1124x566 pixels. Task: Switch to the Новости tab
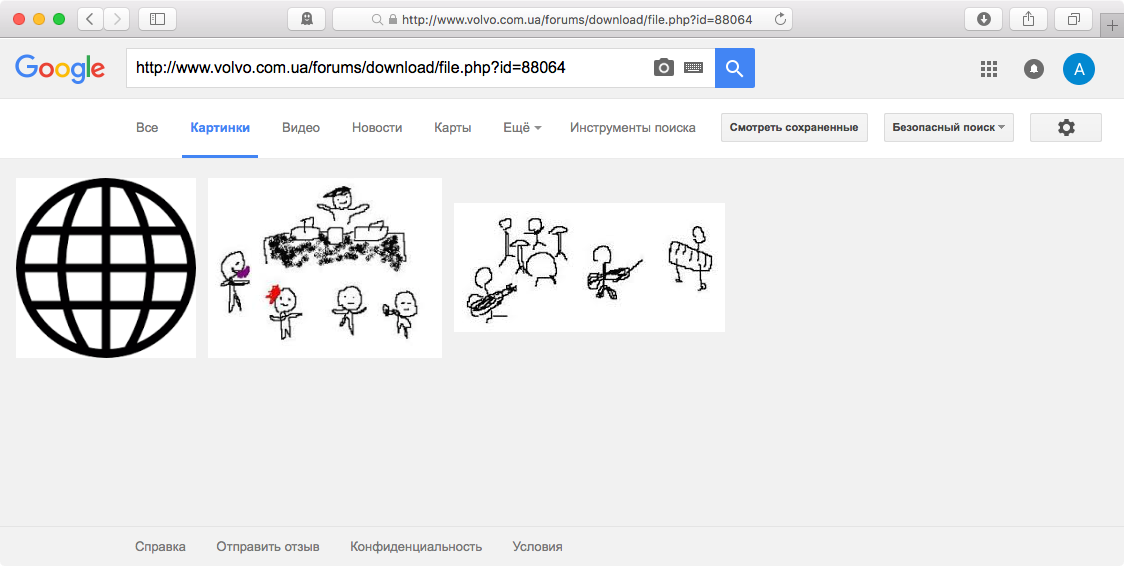click(x=377, y=128)
